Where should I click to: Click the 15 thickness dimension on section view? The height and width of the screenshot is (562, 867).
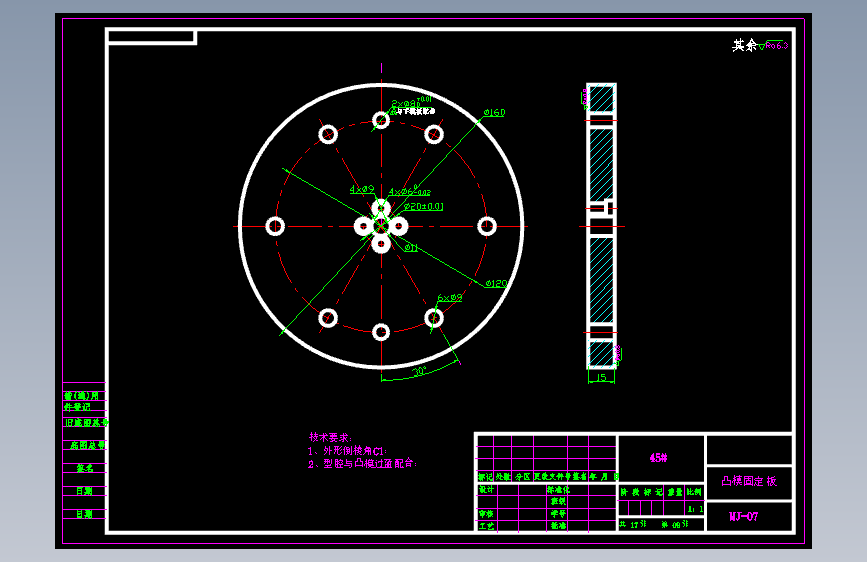(602, 377)
